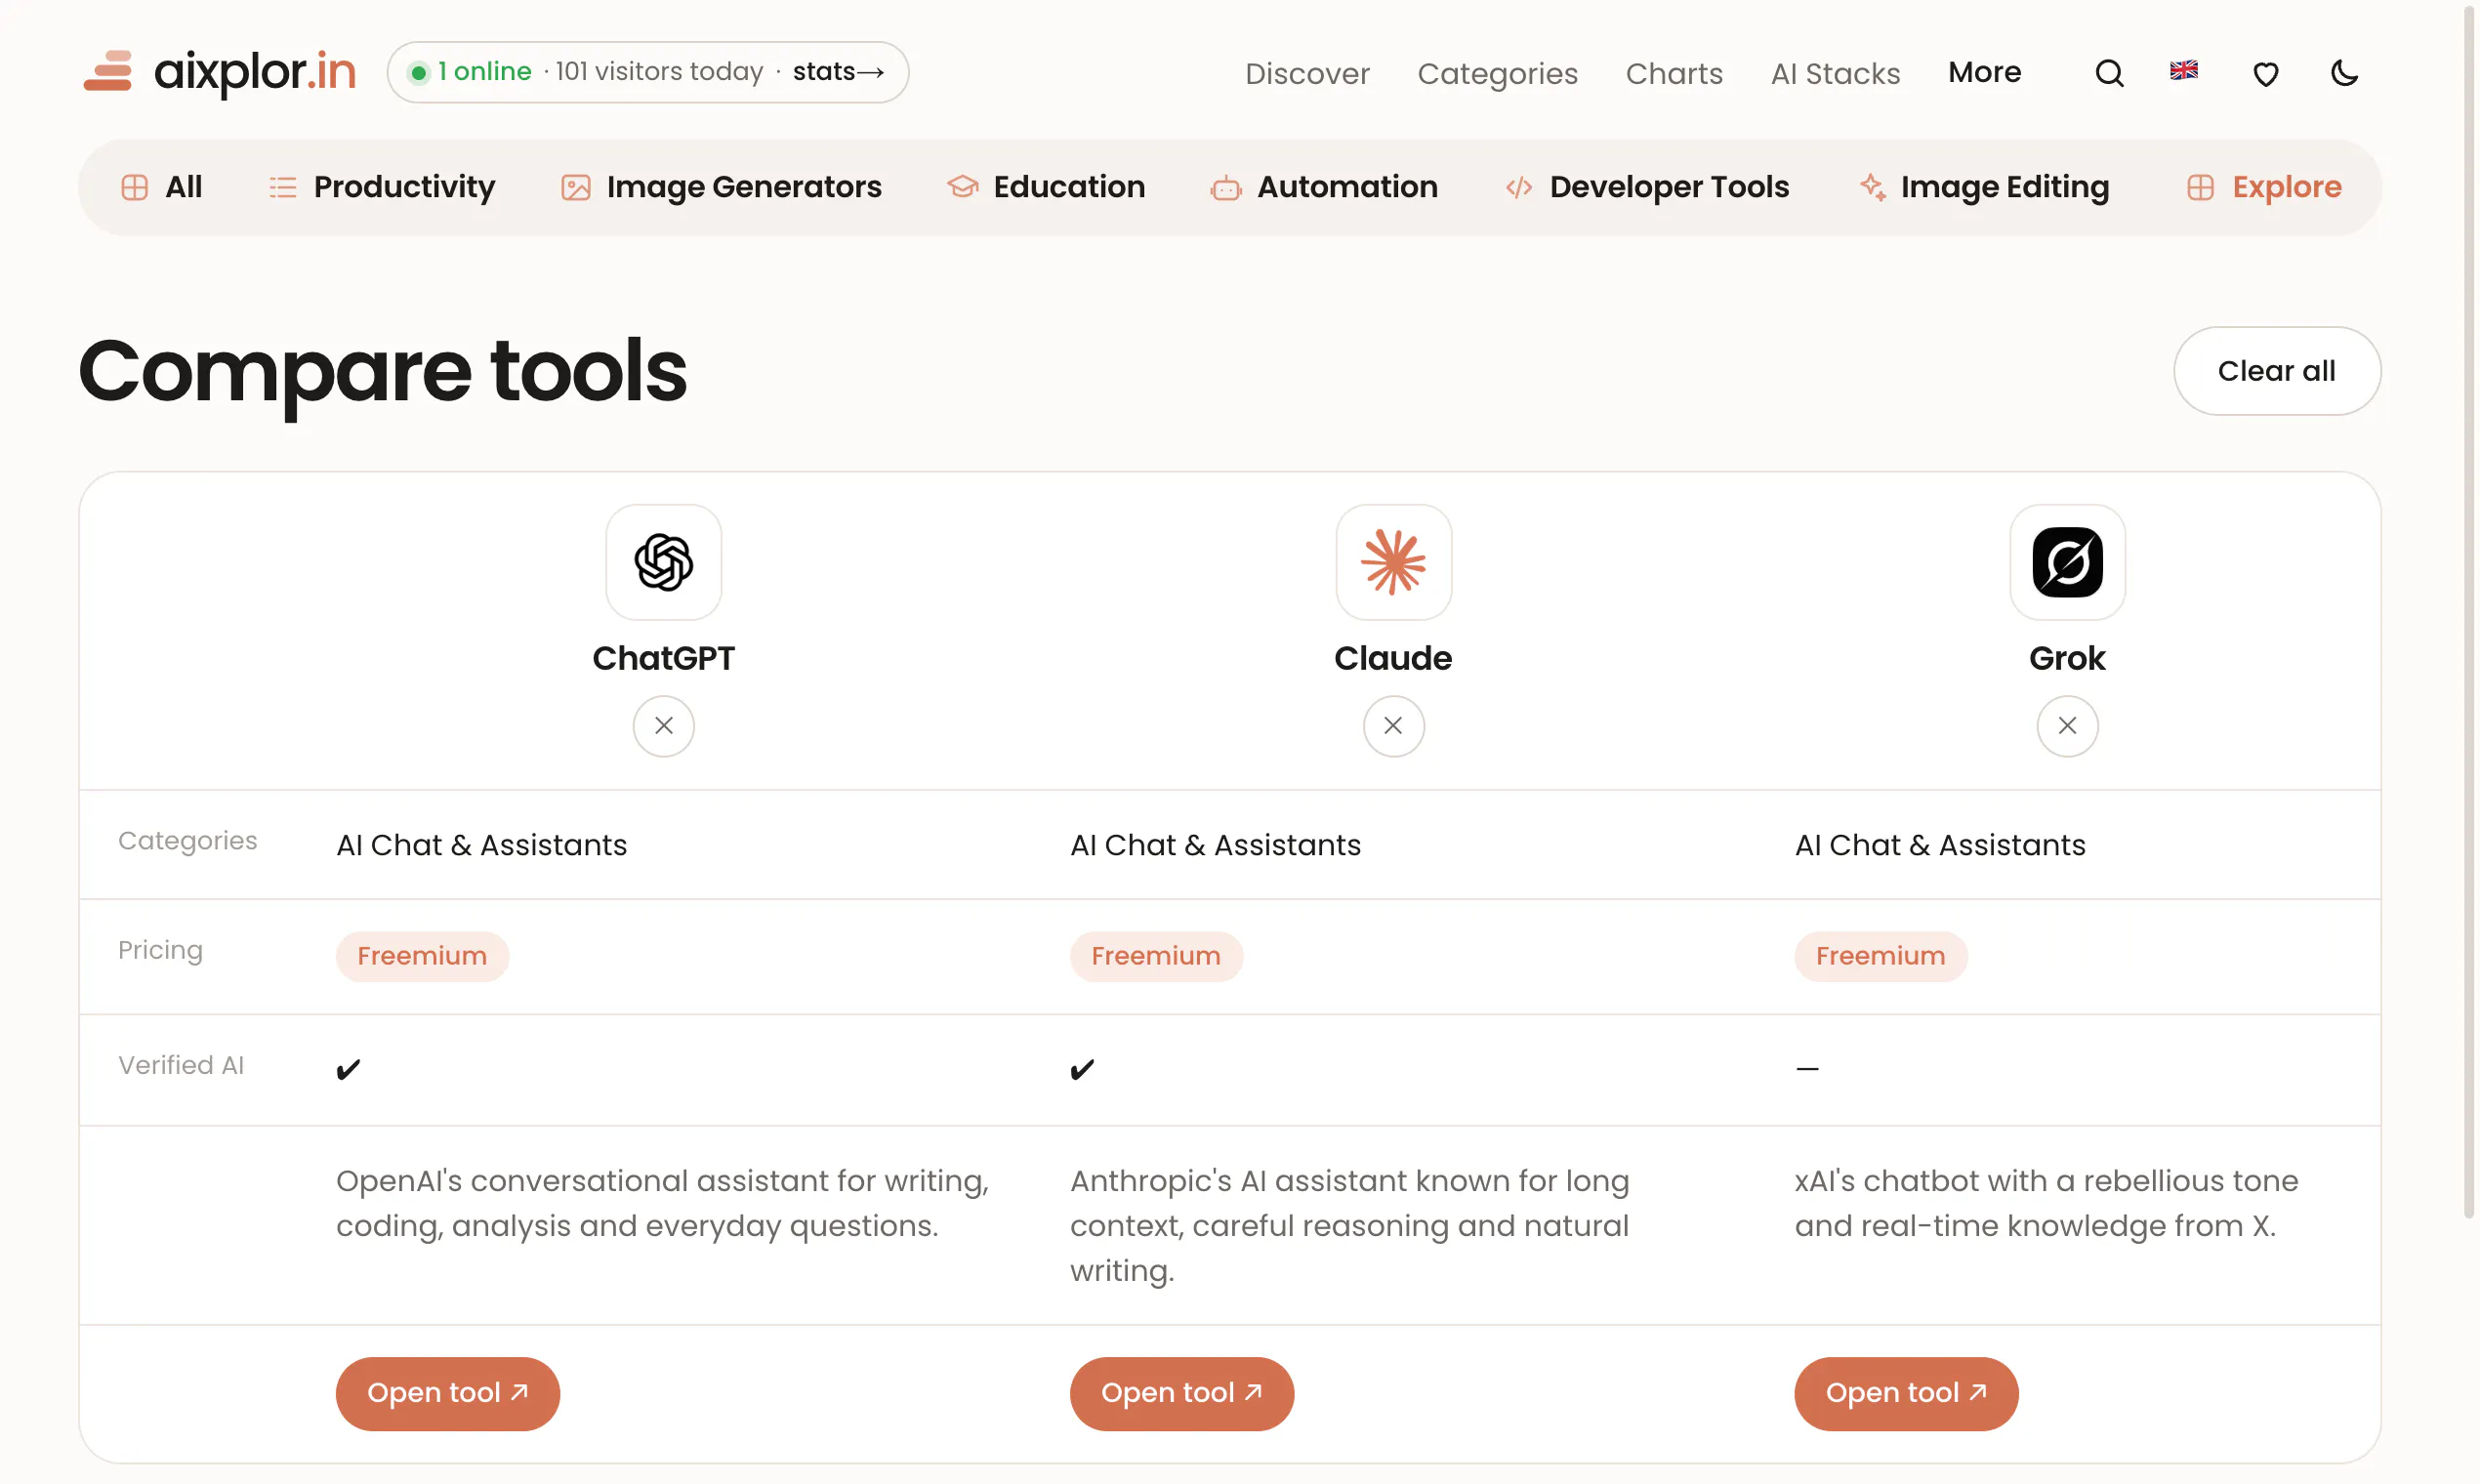Open favorites via the heart icon

[x=2266, y=73]
